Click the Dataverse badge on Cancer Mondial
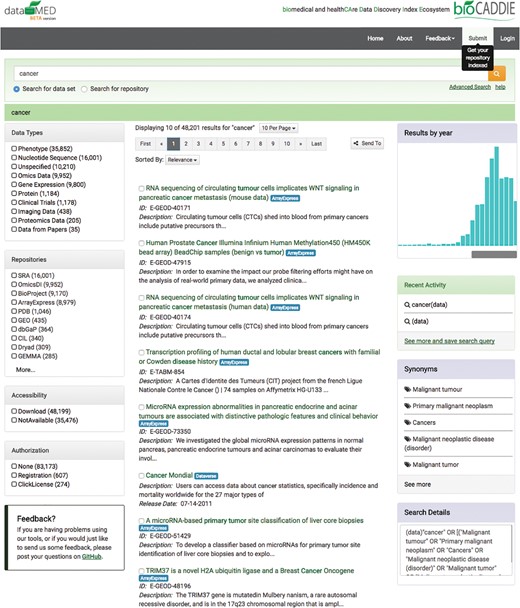520x608 pixels. tap(206, 476)
